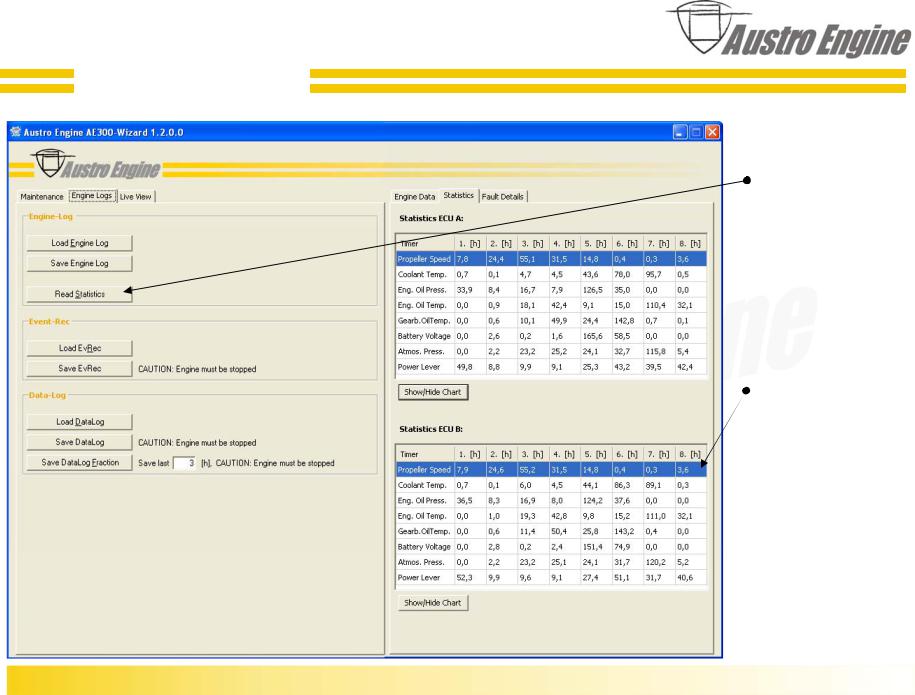Image resolution: width=915 pixels, height=695 pixels.
Task: Open the Fault Details tab
Action: 502,197
